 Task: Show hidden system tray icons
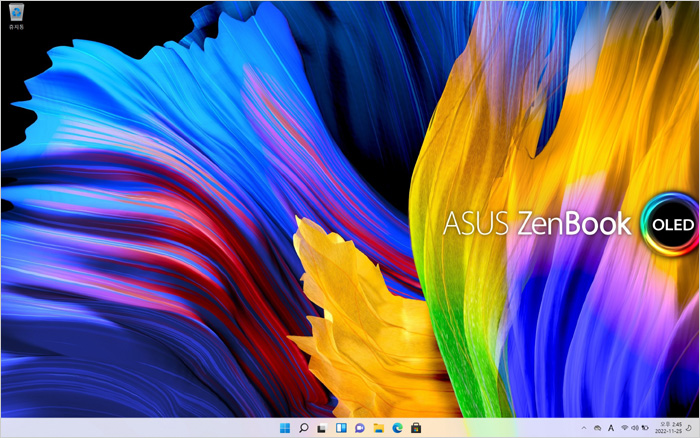(x=583, y=428)
